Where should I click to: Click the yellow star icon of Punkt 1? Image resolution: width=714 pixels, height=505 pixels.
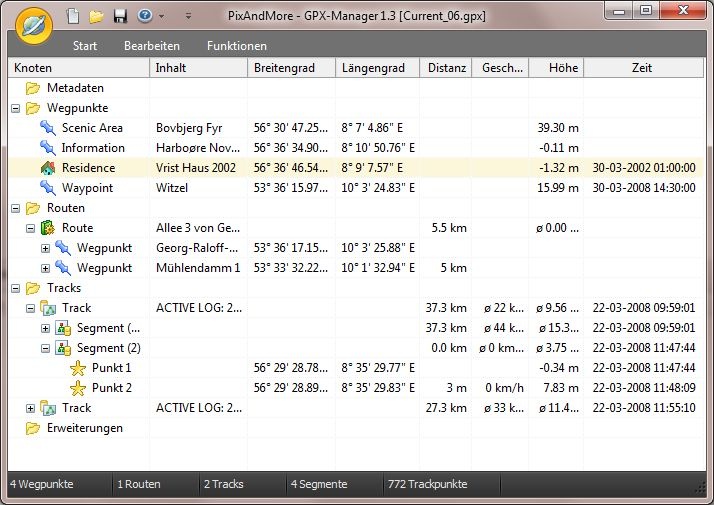(x=78, y=368)
